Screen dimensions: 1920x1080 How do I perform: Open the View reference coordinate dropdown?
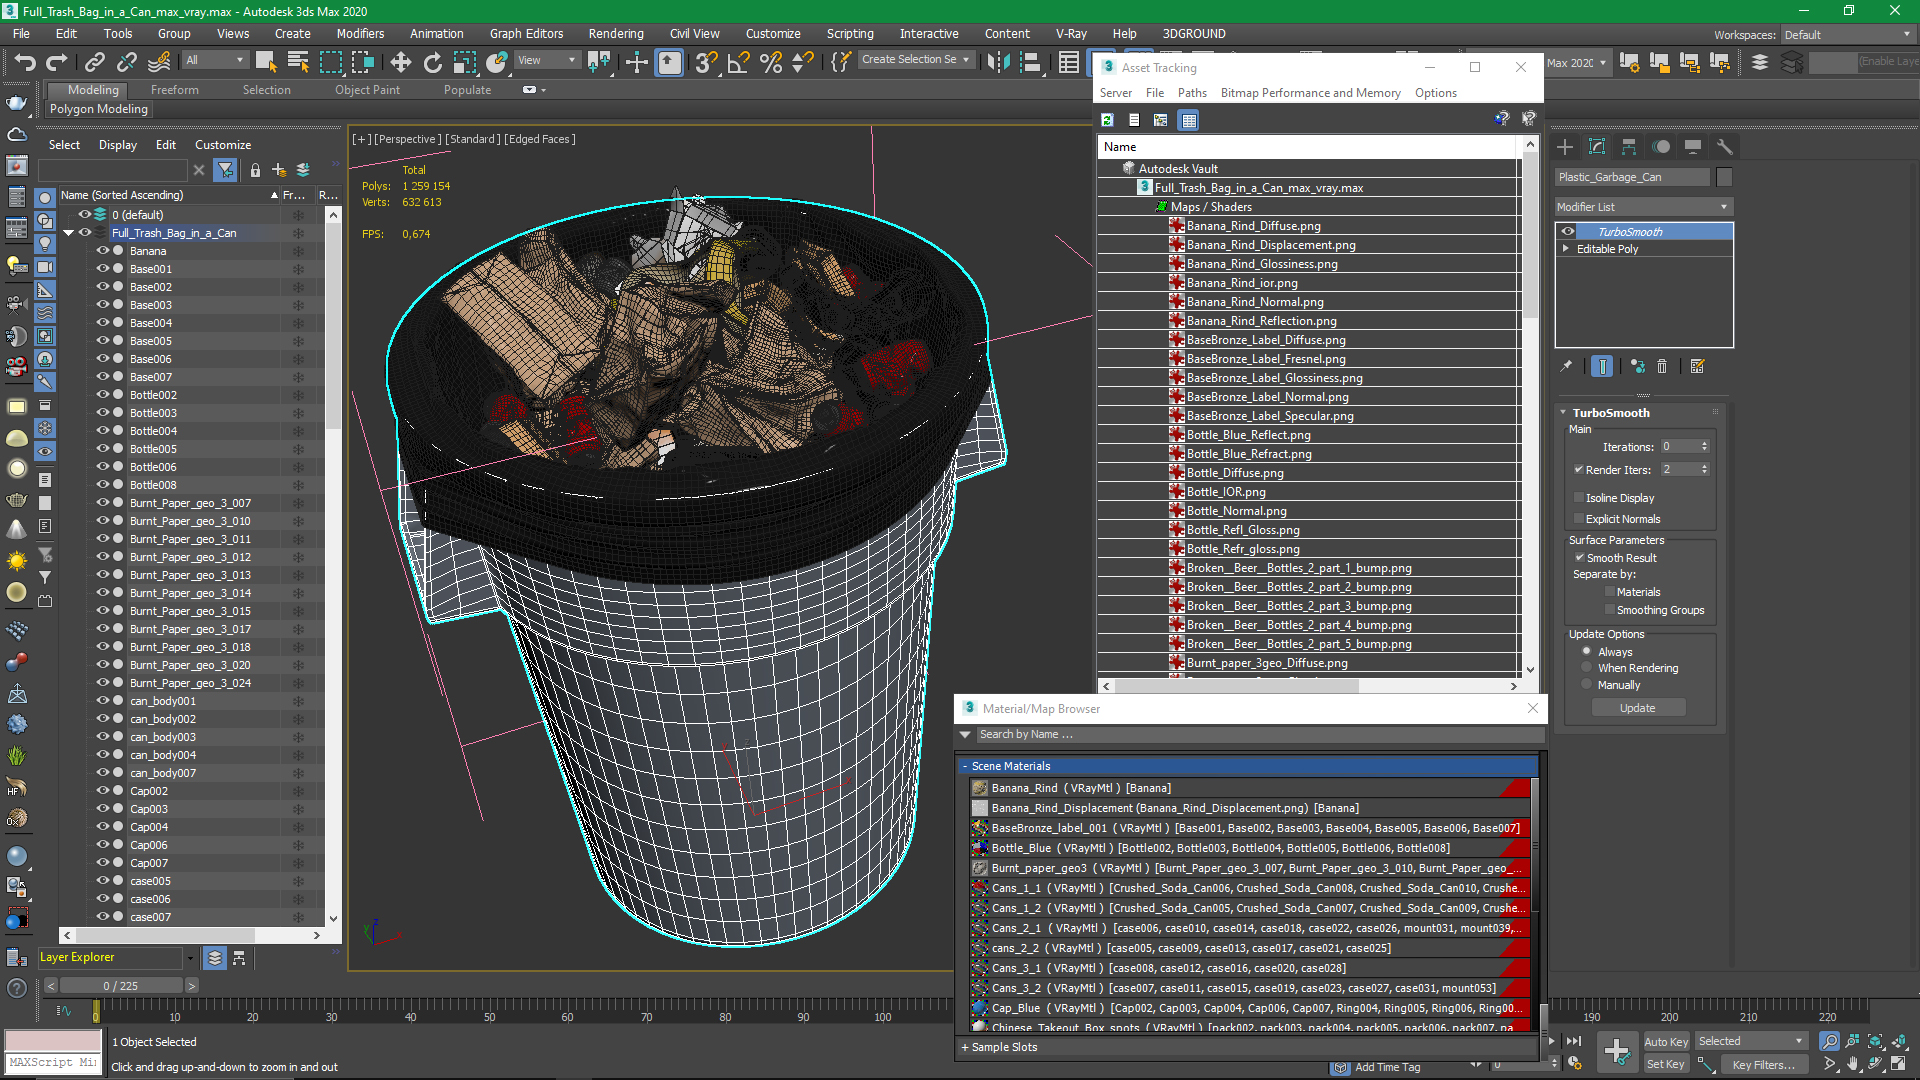546,61
